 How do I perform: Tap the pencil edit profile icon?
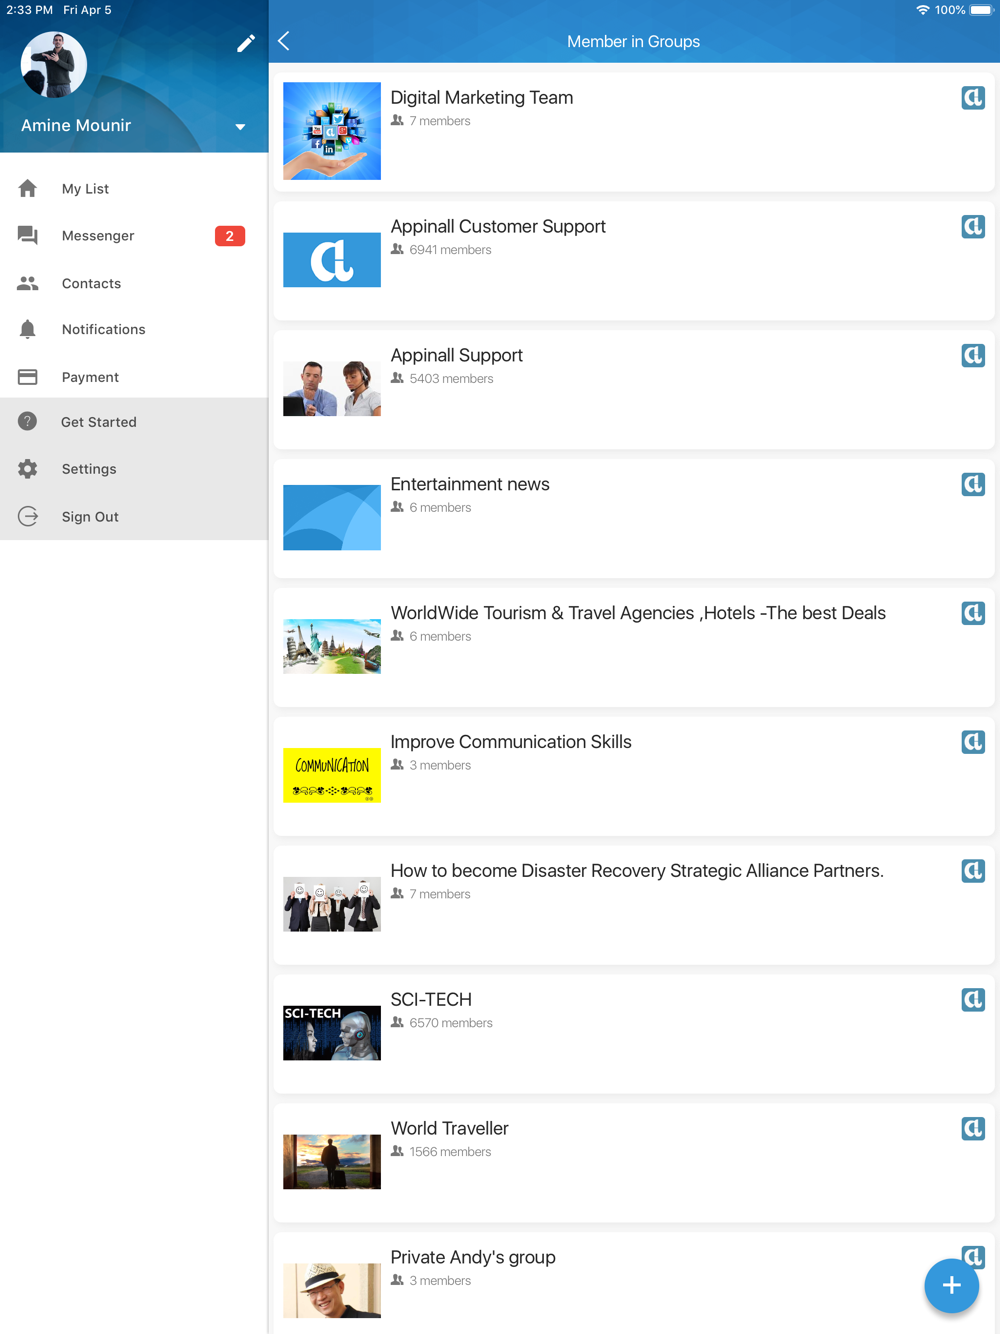246,43
